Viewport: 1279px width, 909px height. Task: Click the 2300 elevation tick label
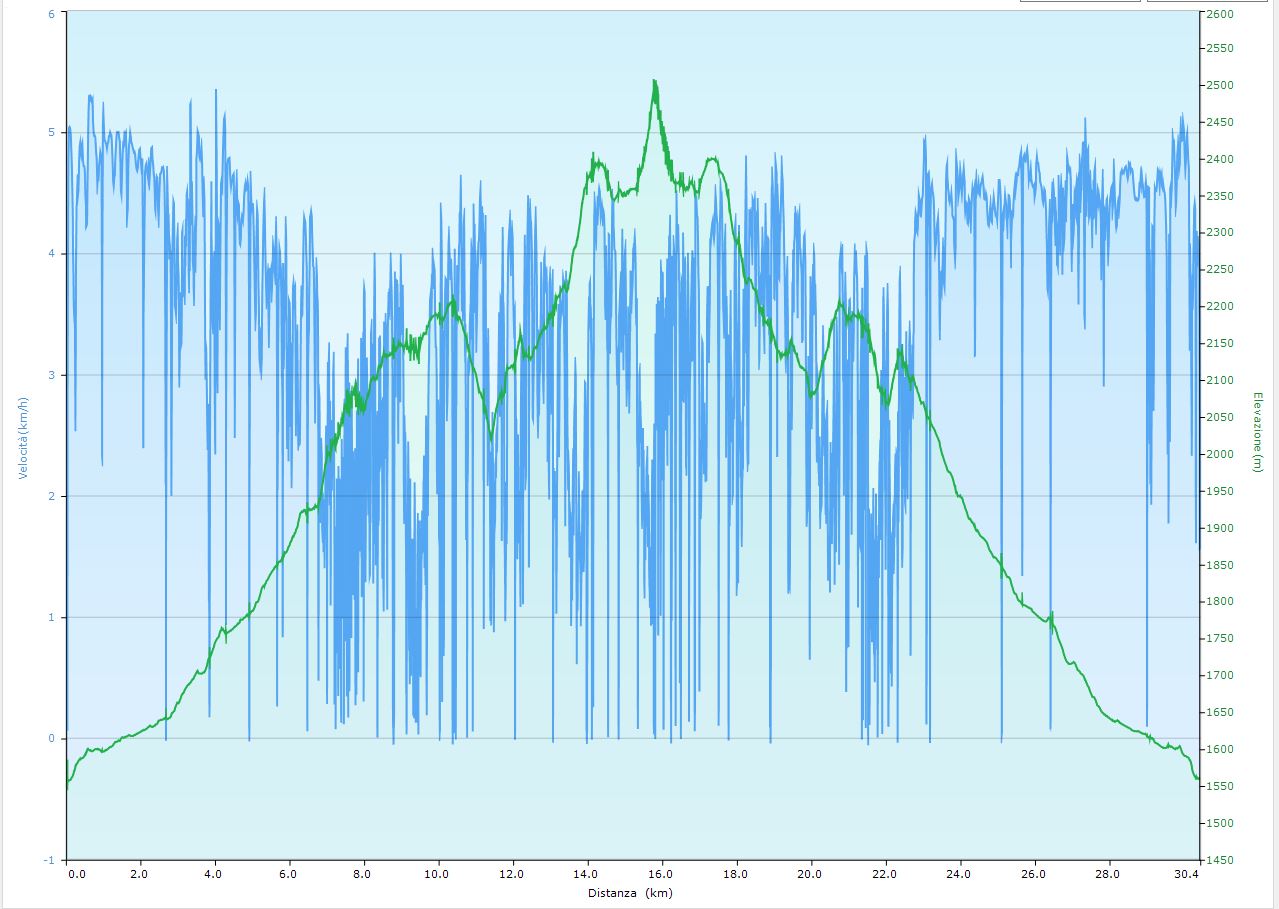[x=1219, y=233]
